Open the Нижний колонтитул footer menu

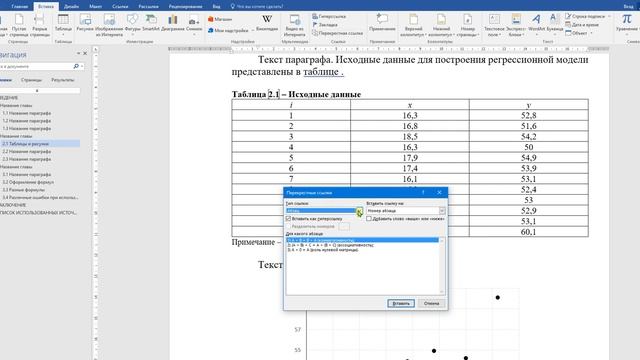441,24
